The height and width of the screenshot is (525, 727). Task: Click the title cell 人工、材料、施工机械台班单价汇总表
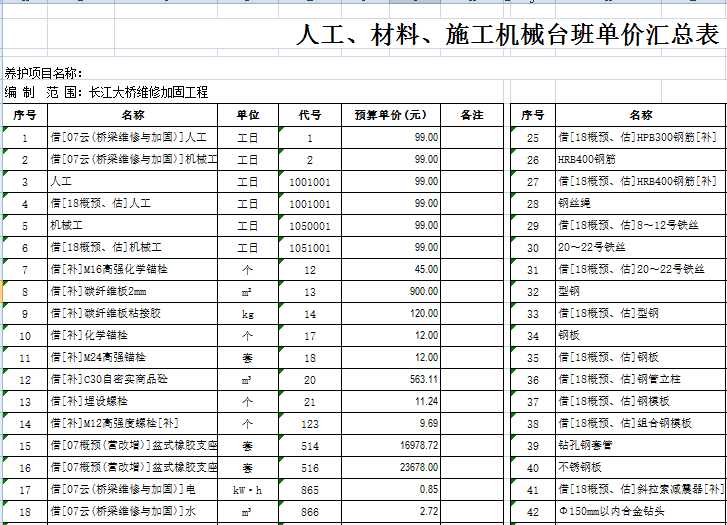pos(508,36)
